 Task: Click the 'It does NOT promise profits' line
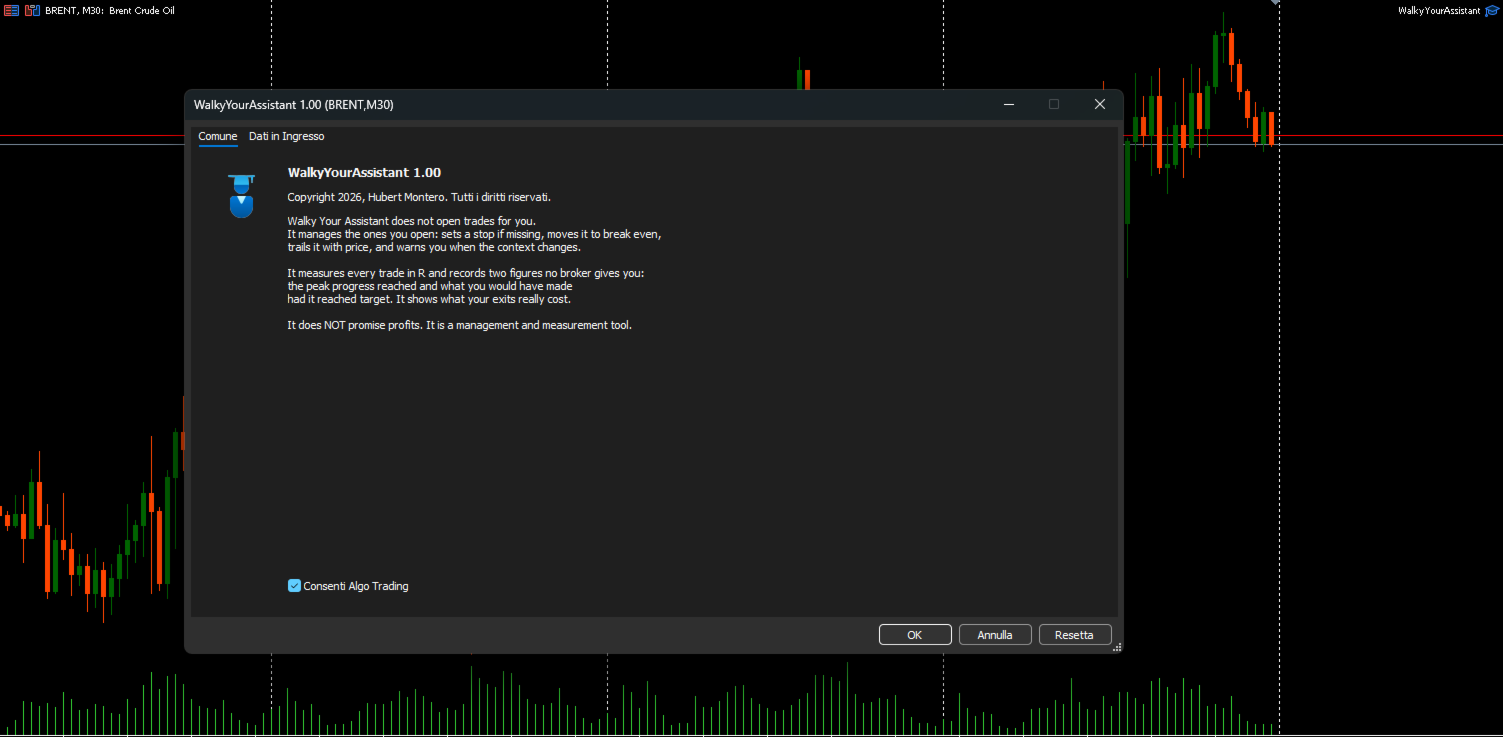point(460,325)
